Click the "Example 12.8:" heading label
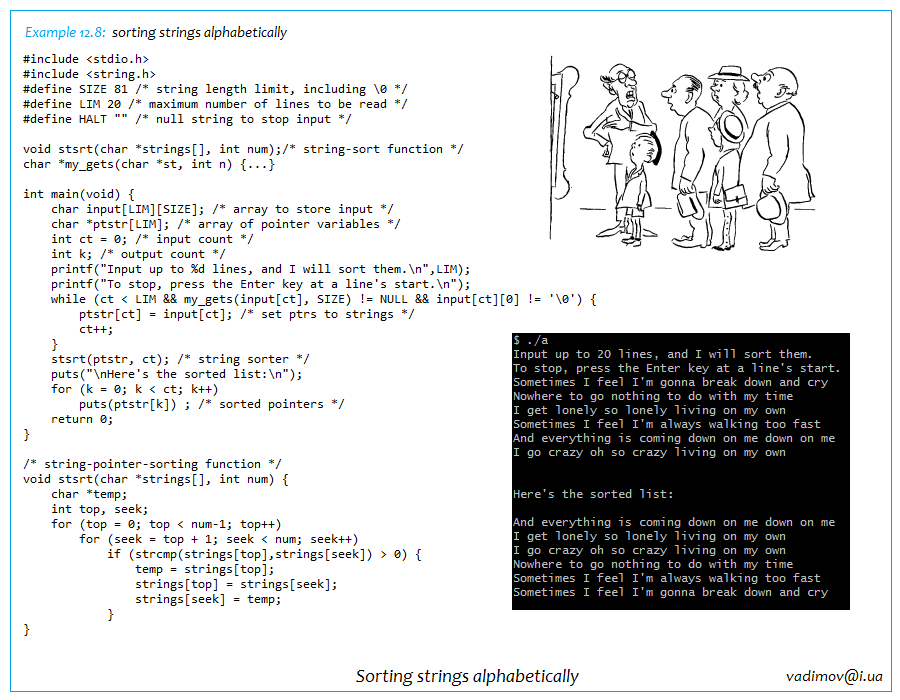 pos(65,33)
